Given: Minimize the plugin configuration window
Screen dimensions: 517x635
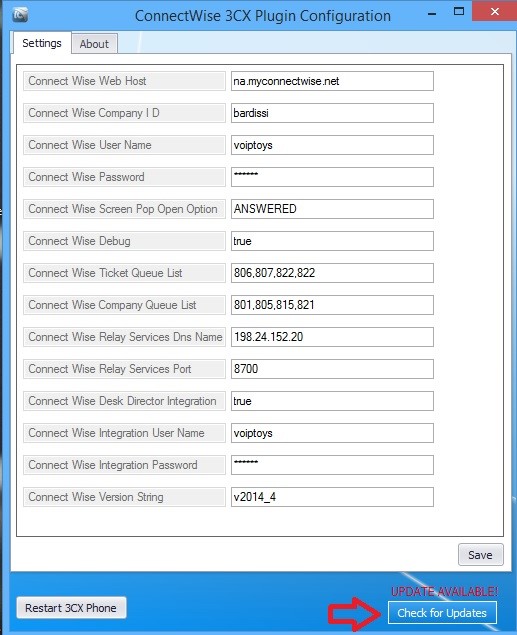Looking at the screenshot, I should tap(432, 13).
